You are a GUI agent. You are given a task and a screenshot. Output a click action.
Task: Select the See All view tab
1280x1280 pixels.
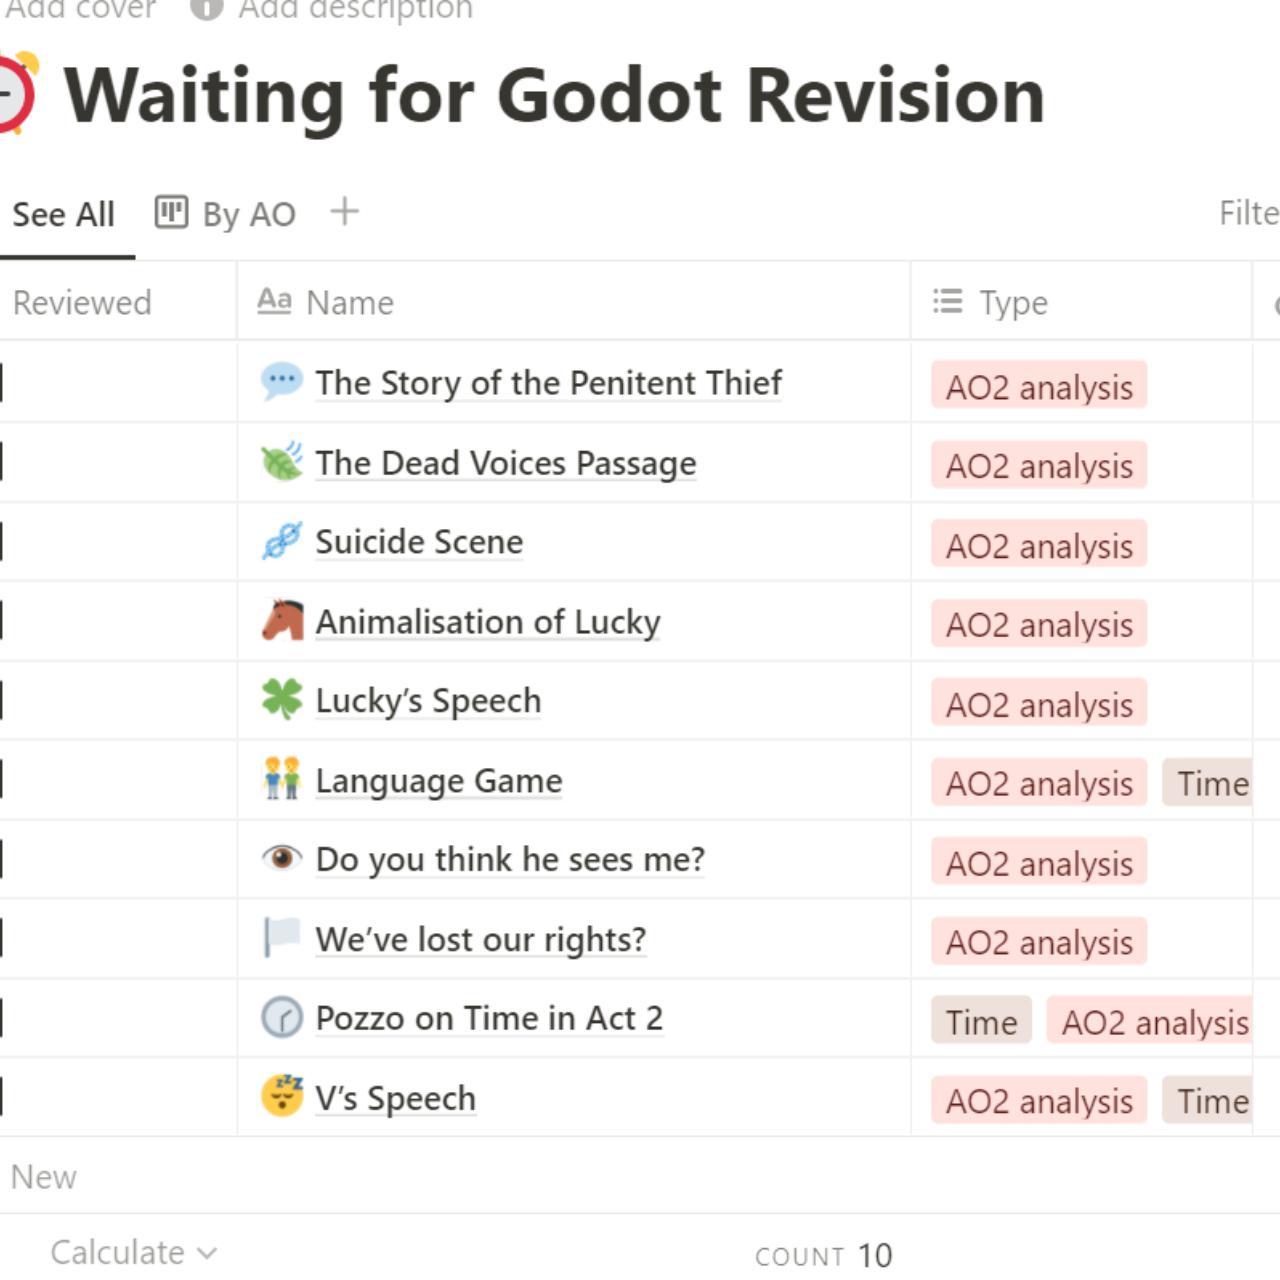pos(63,214)
